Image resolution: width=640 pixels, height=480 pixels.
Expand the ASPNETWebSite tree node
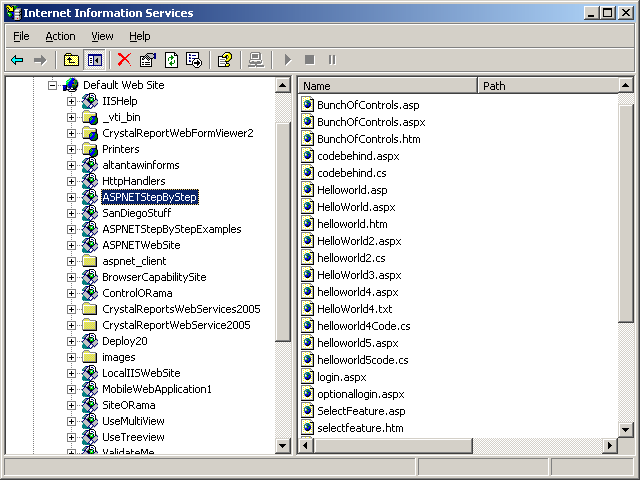pos(72,245)
